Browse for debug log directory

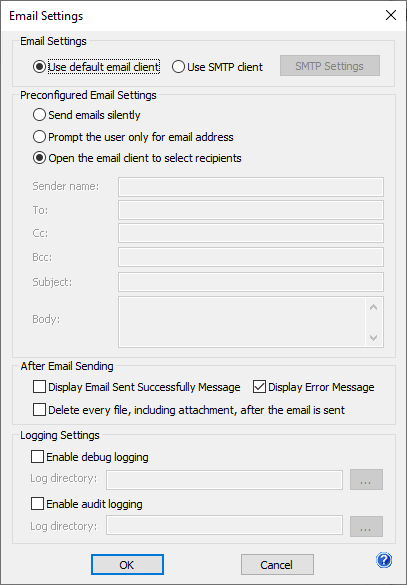[366, 480]
